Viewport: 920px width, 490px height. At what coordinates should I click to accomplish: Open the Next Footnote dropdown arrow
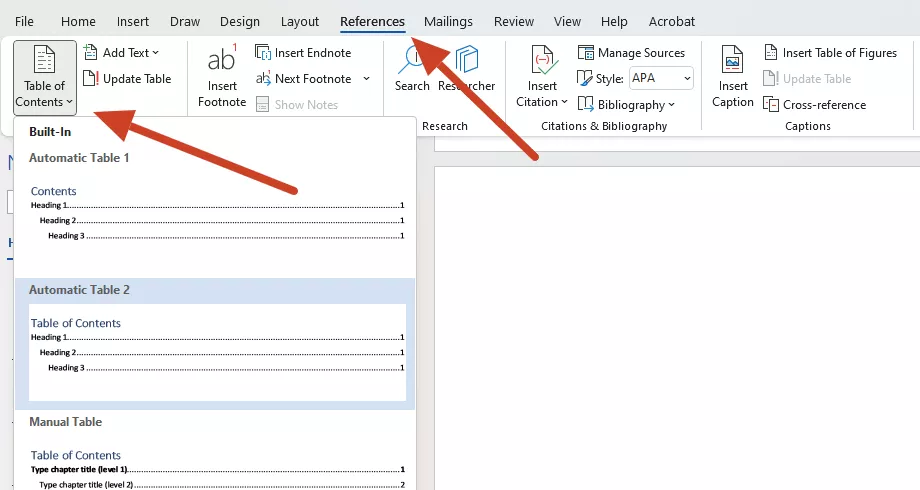(366, 79)
